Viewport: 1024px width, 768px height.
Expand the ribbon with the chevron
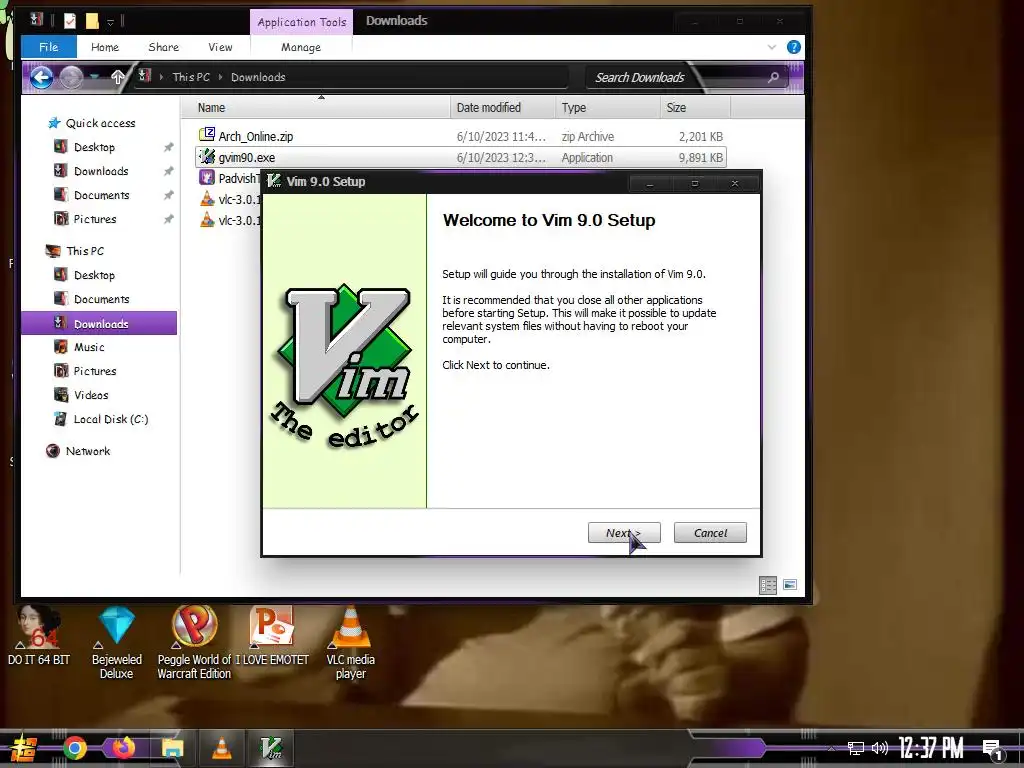coord(772,47)
